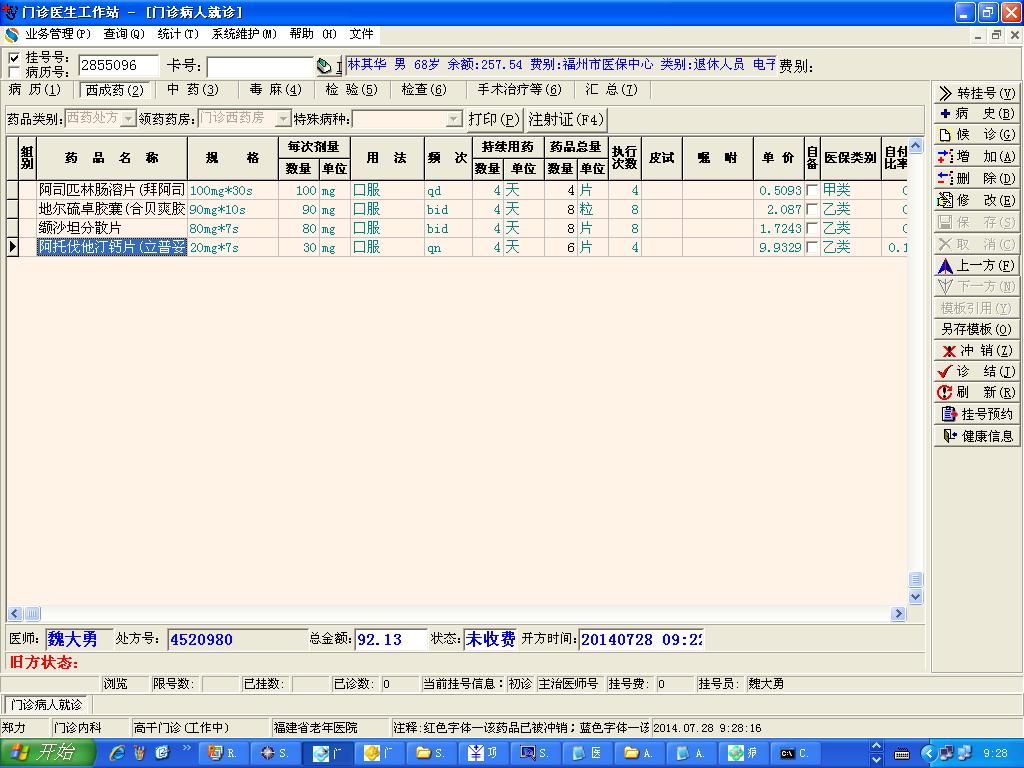Click the 转挂号 transfer registration button
The height and width of the screenshot is (768, 1024).
point(977,93)
